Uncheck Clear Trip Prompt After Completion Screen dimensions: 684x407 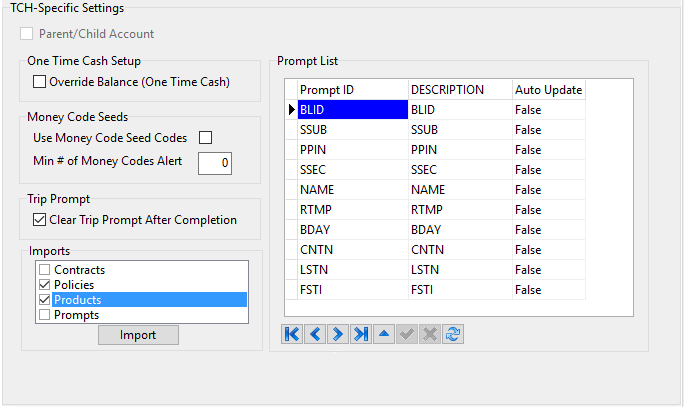[40, 220]
